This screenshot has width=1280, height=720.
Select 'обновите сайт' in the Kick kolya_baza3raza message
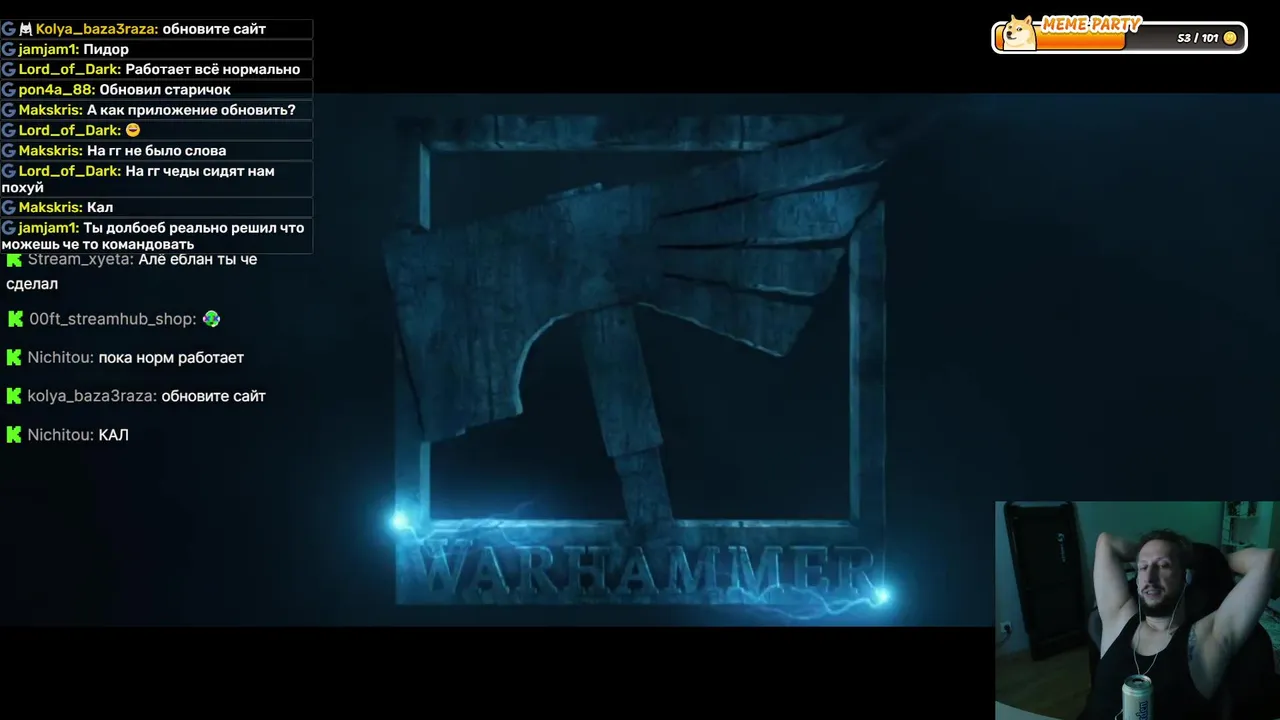pyautogui.click(x=213, y=396)
